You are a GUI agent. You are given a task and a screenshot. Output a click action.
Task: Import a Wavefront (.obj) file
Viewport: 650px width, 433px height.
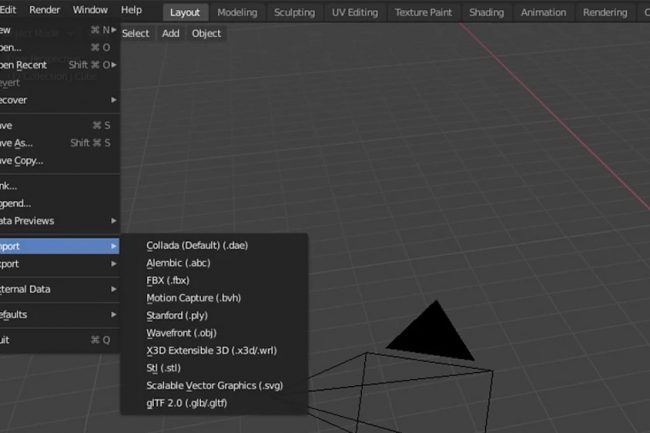tap(183, 332)
